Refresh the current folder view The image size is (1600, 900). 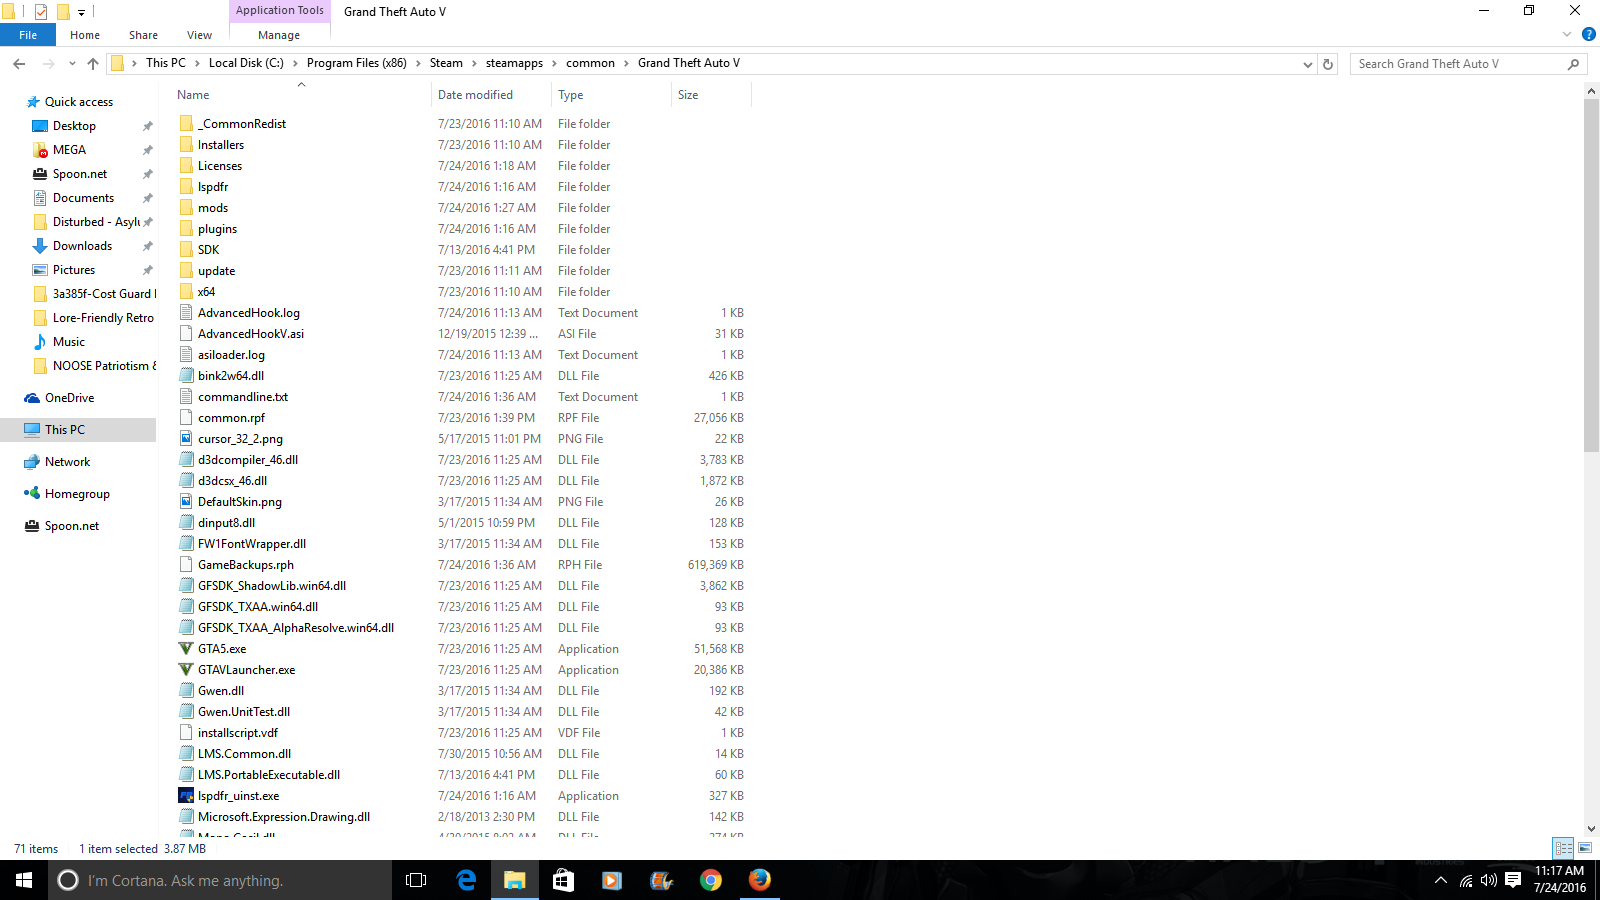[x=1328, y=64]
